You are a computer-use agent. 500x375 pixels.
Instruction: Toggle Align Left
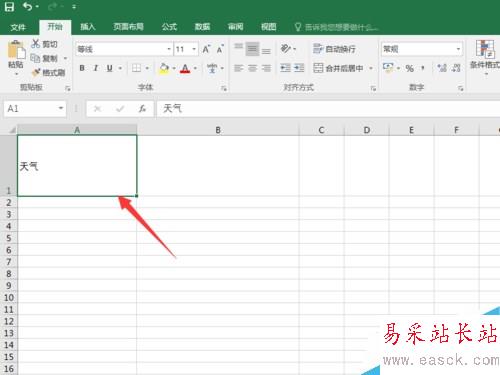click(238, 68)
